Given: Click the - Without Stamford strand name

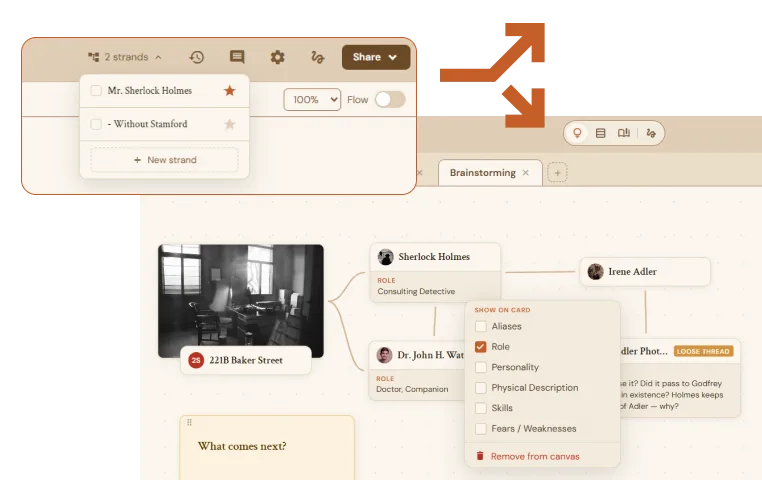Looking at the screenshot, I should pyautogui.click(x=147, y=124).
